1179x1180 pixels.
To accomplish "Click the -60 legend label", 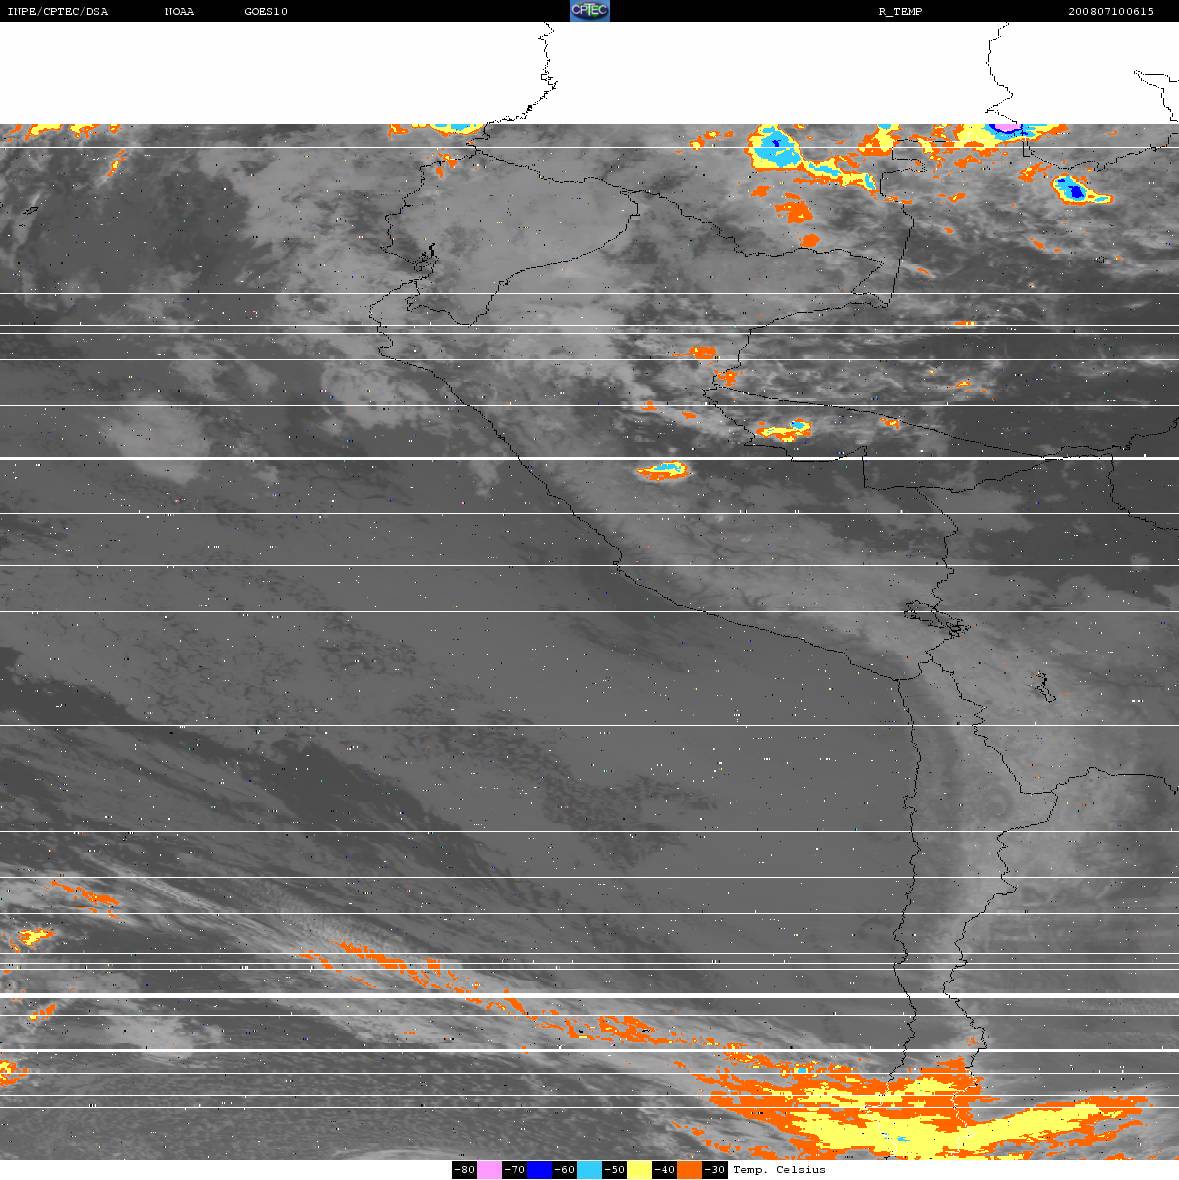I will (x=564, y=1169).
